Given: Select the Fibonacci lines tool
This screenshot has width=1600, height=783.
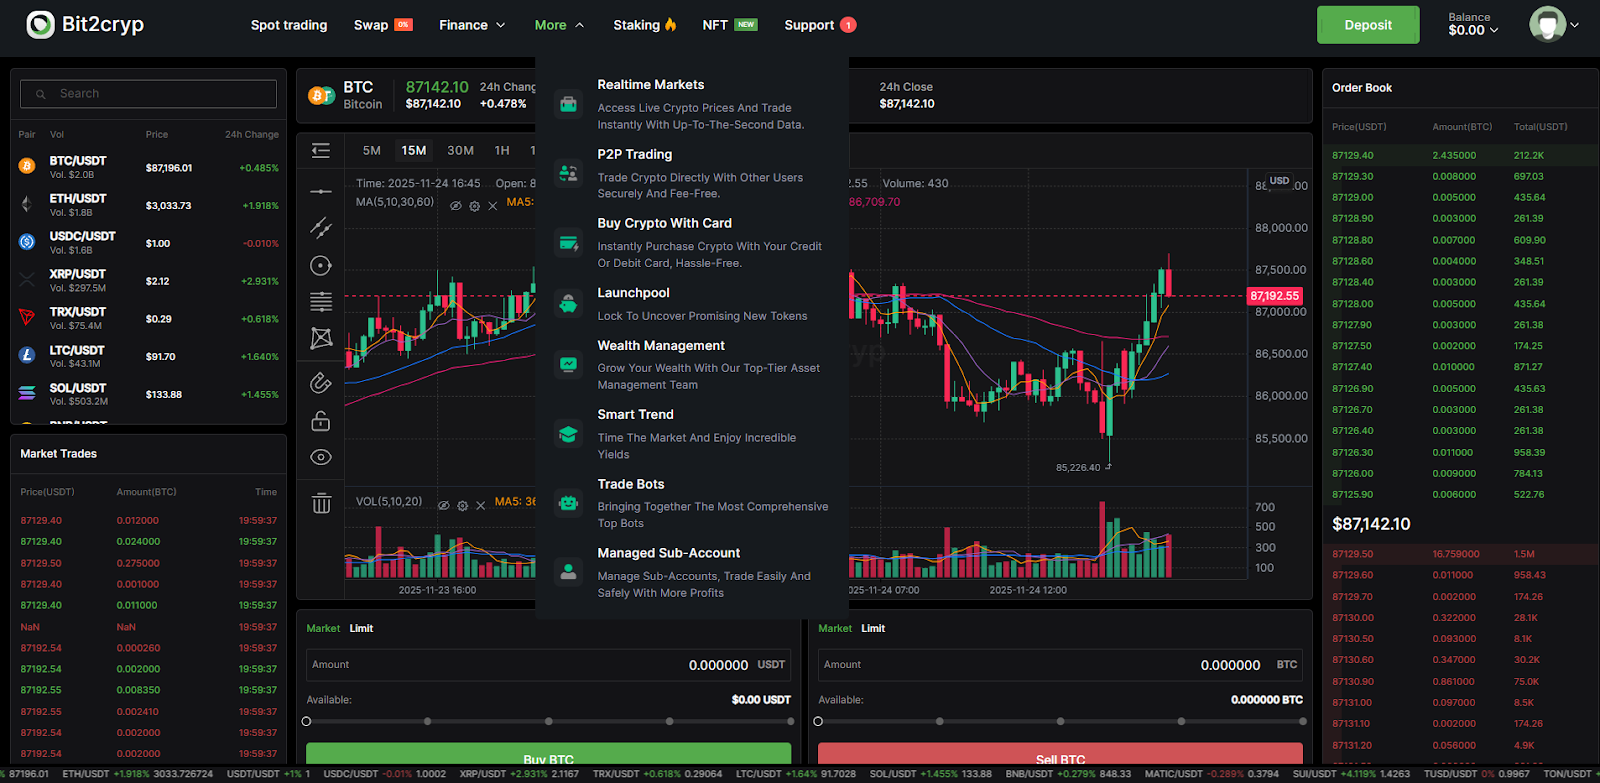Looking at the screenshot, I should point(321,301).
